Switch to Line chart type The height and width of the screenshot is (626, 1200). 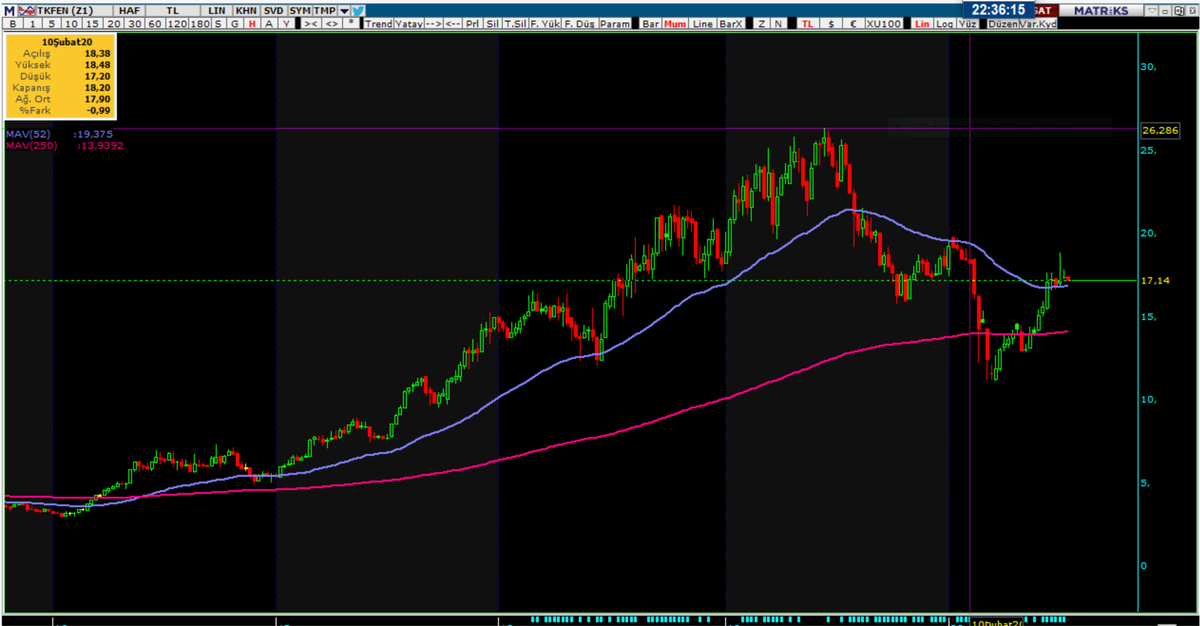pyautogui.click(x=703, y=24)
